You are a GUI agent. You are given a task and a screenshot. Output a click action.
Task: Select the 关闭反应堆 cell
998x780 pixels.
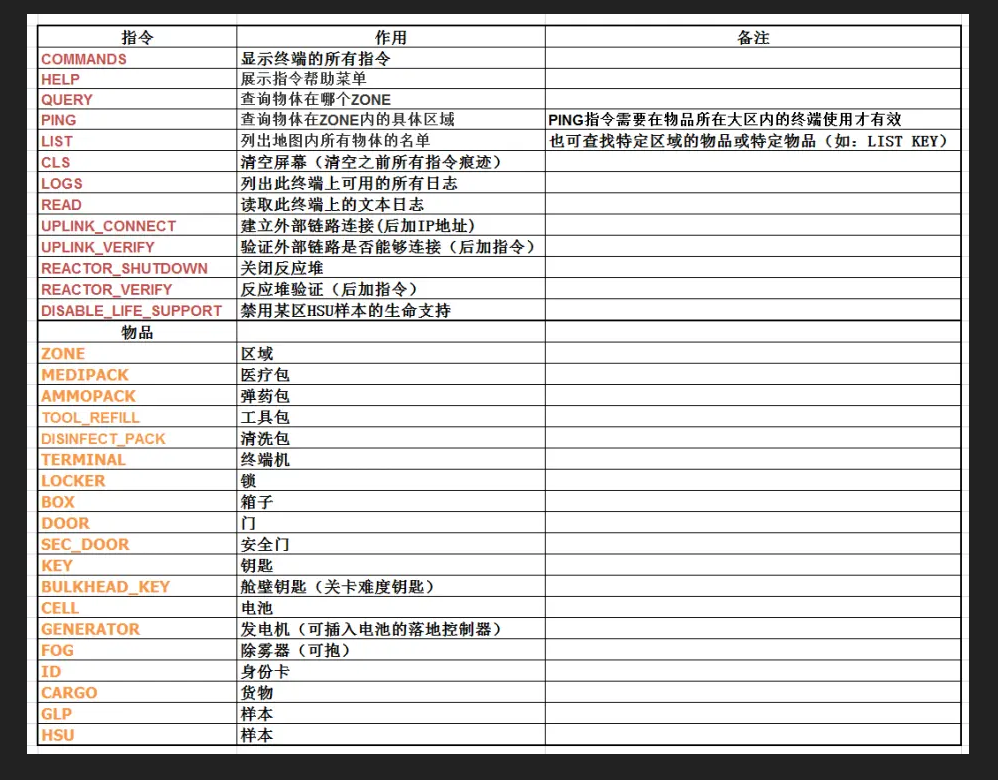[x=391, y=268]
